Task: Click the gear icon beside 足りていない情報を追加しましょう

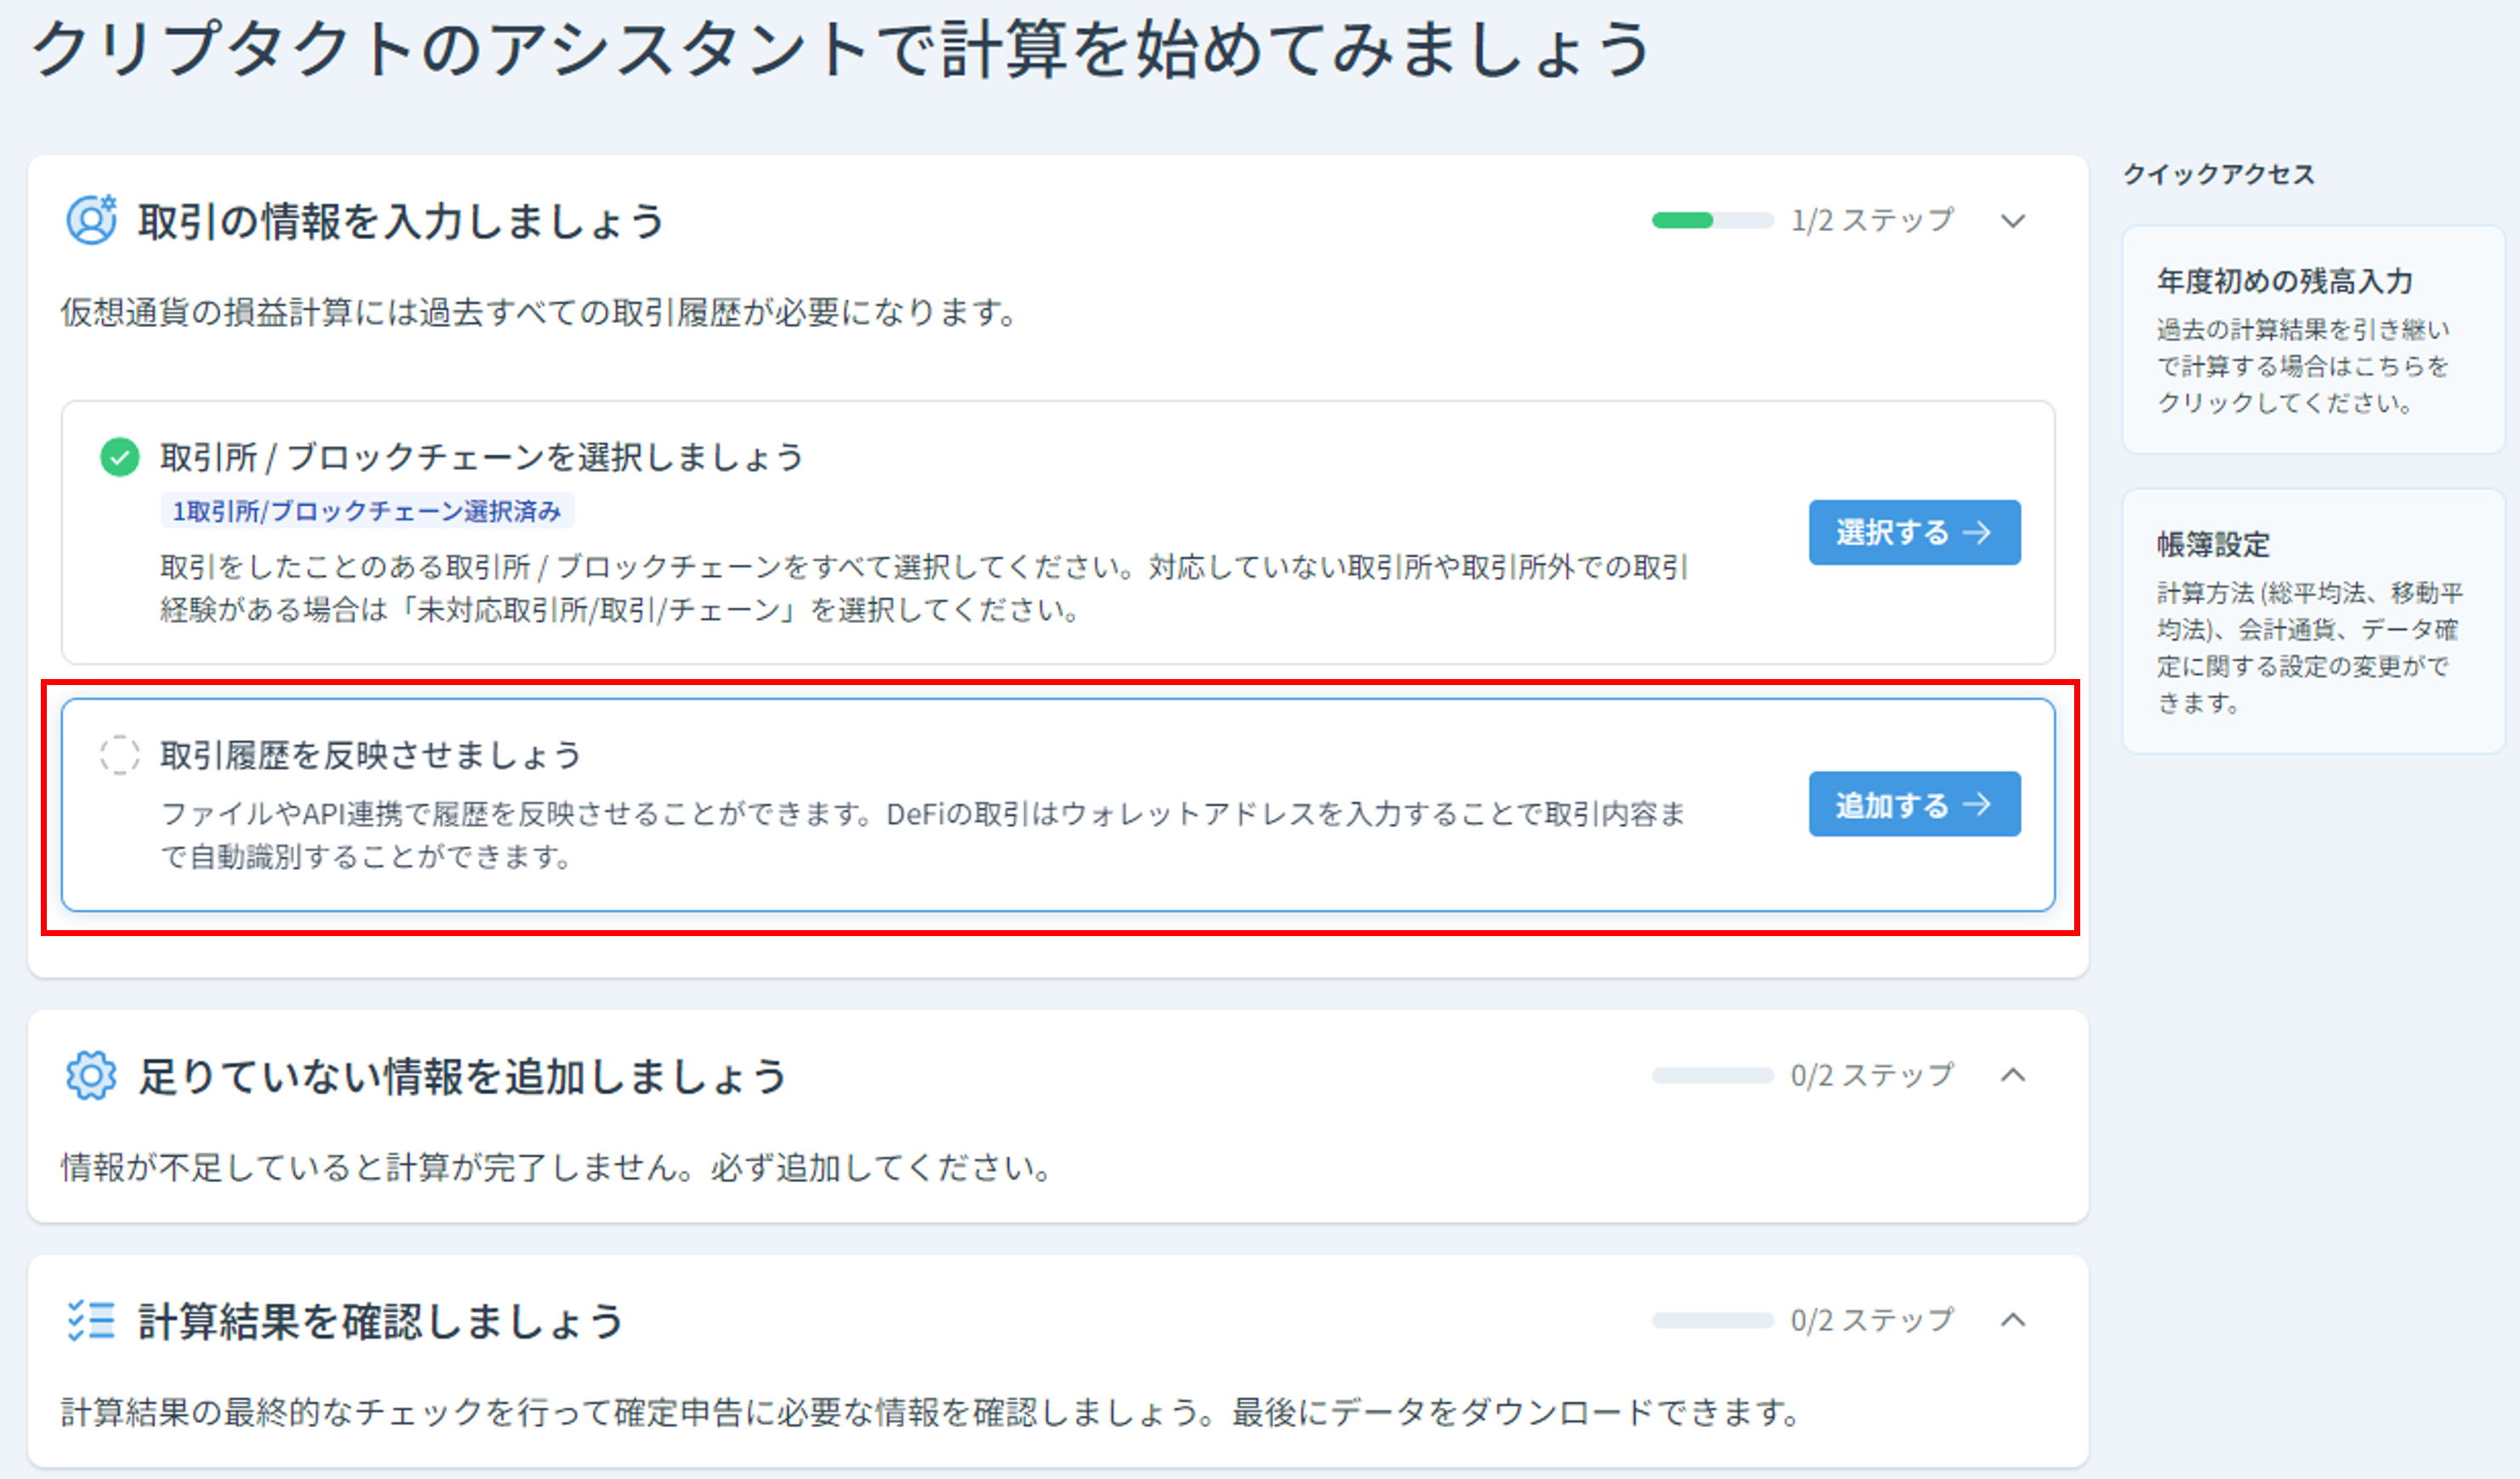Action: 91,1076
